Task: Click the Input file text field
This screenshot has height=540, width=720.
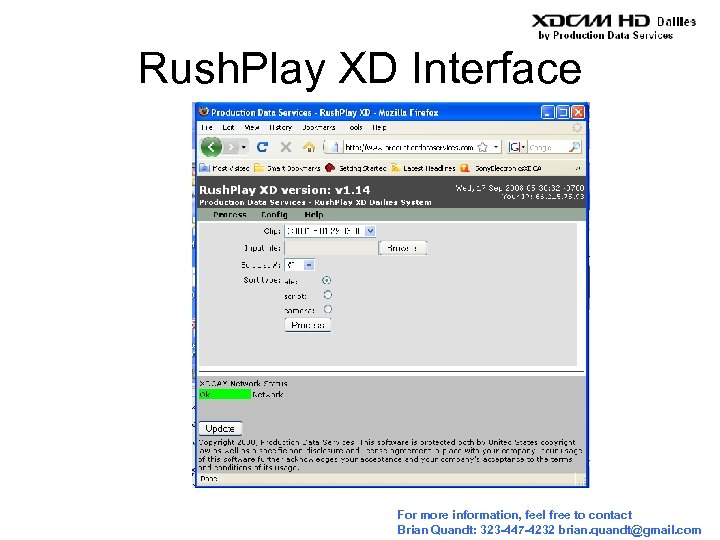Action: (331, 248)
